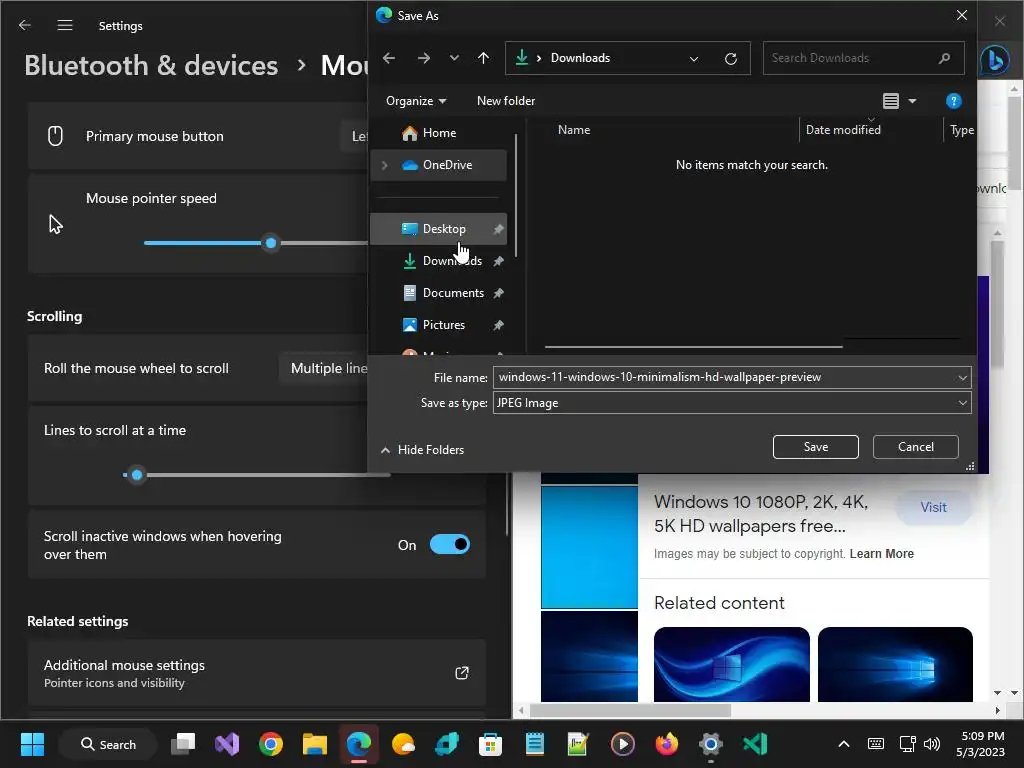Click Hide Folders
1024x768 pixels.
click(x=423, y=450)
